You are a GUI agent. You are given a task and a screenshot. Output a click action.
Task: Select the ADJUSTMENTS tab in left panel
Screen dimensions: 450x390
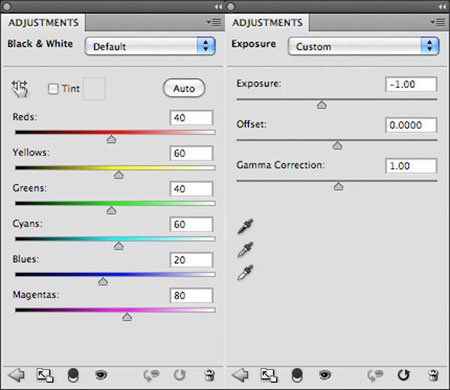coord(43,23)
